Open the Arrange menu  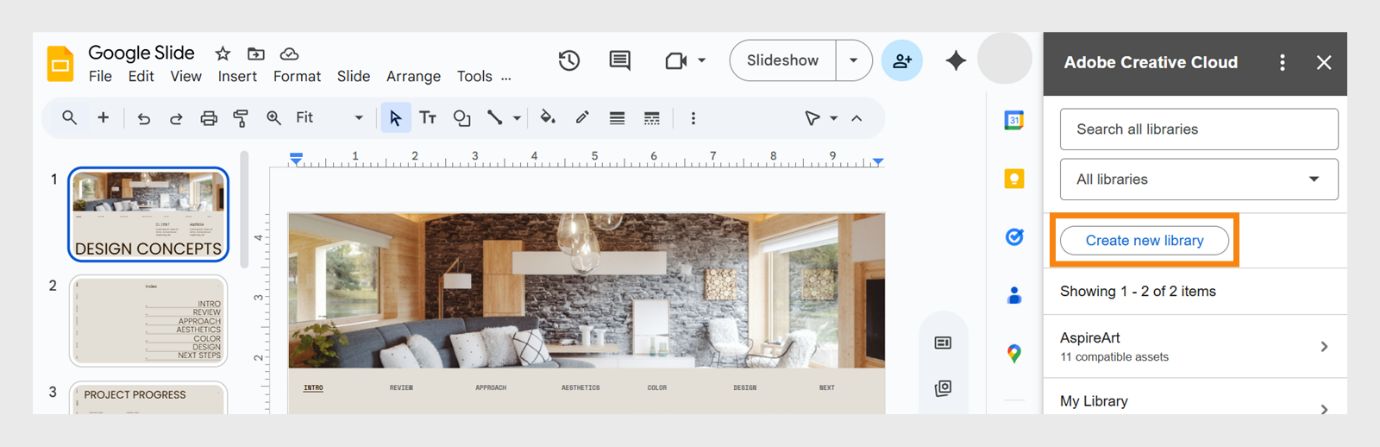pos(413,76)
